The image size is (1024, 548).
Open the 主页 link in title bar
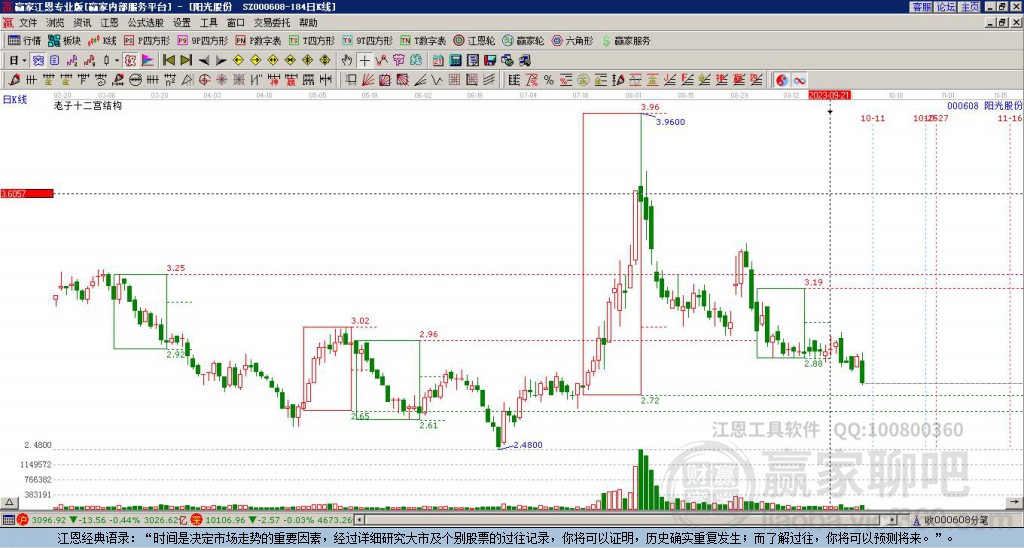[970, 7]
